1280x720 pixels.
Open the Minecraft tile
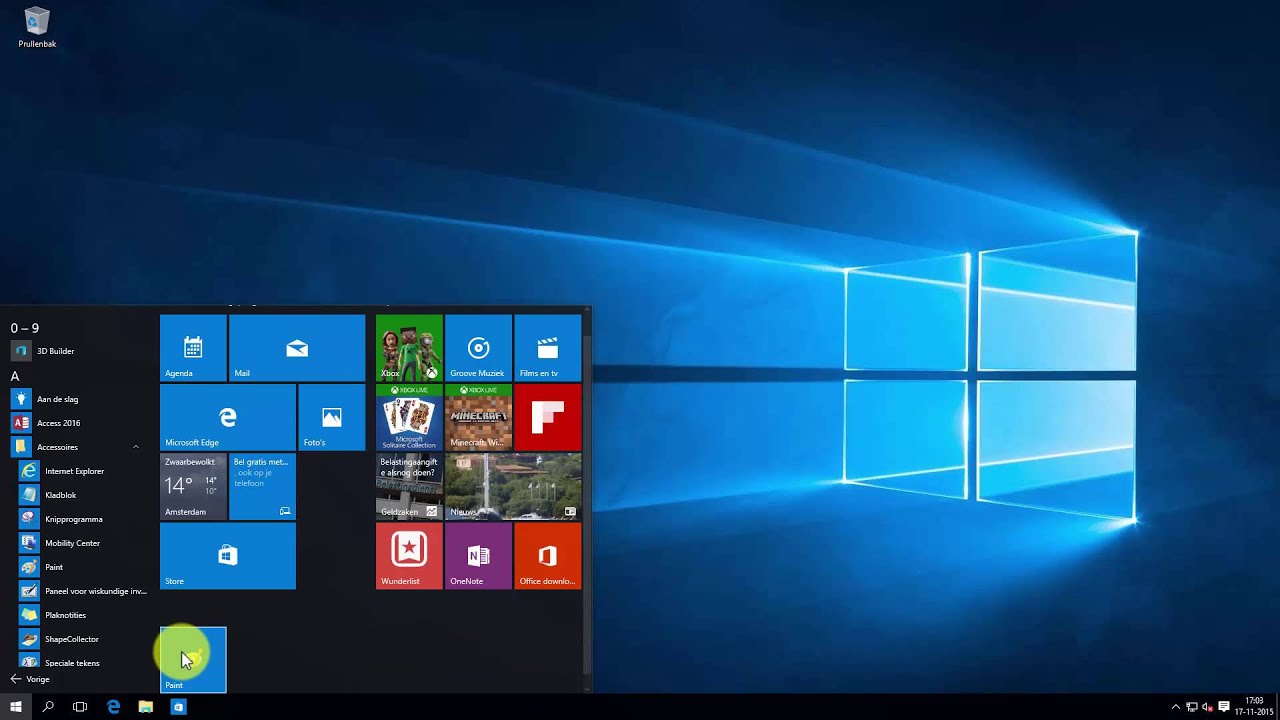[x=478, y=417]
